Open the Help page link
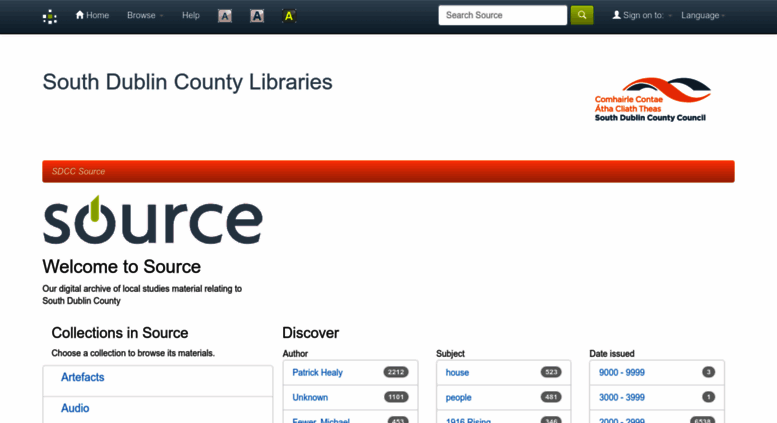The image size is (777, 423). (191, 15)
